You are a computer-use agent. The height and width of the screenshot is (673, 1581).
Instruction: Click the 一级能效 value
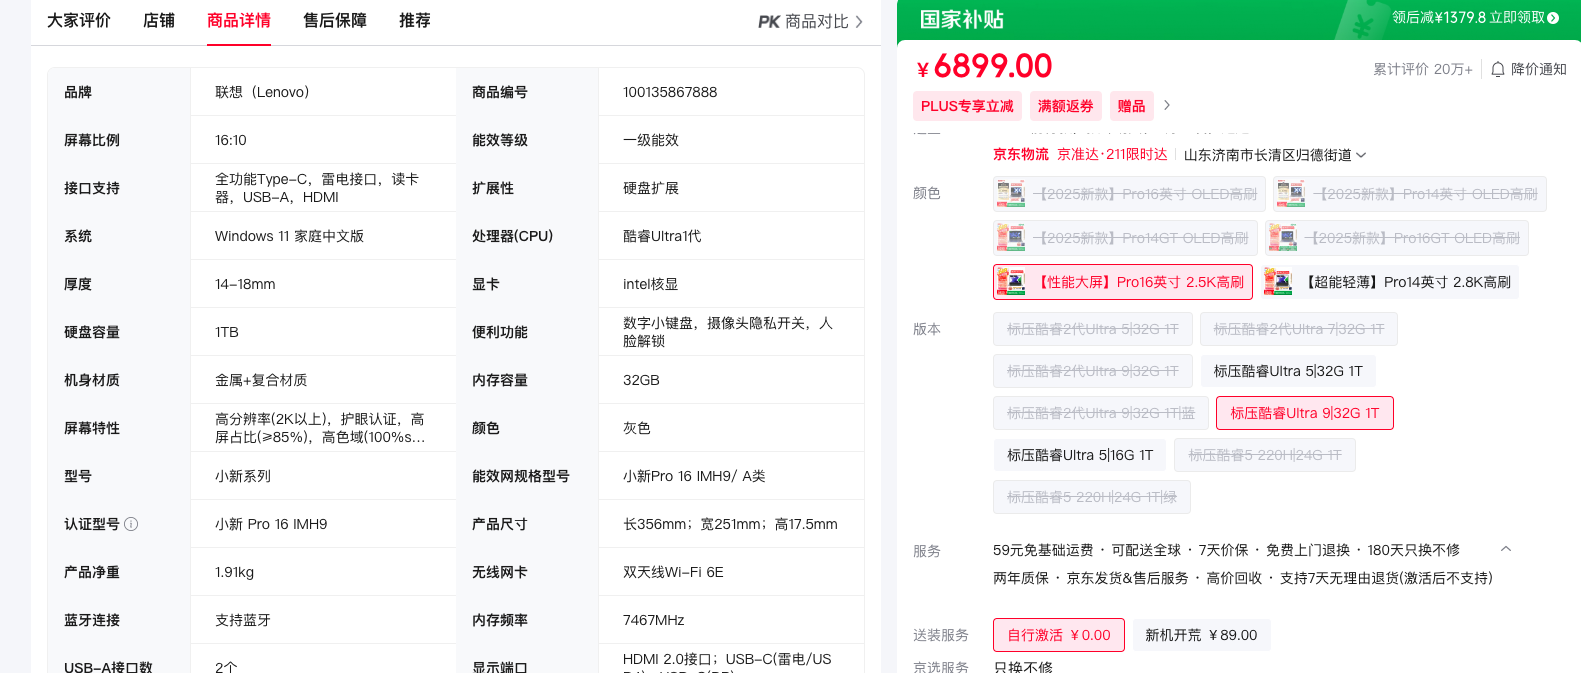click(651, 140)
